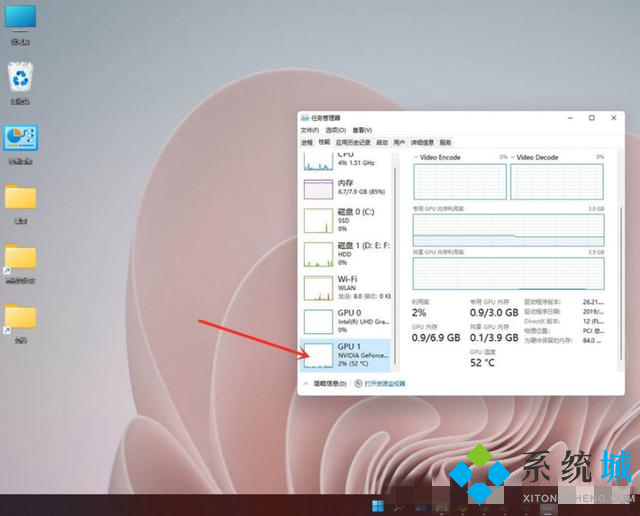Select the GPU 0 Intel UHD Graphics entry

tap(346, 321)
